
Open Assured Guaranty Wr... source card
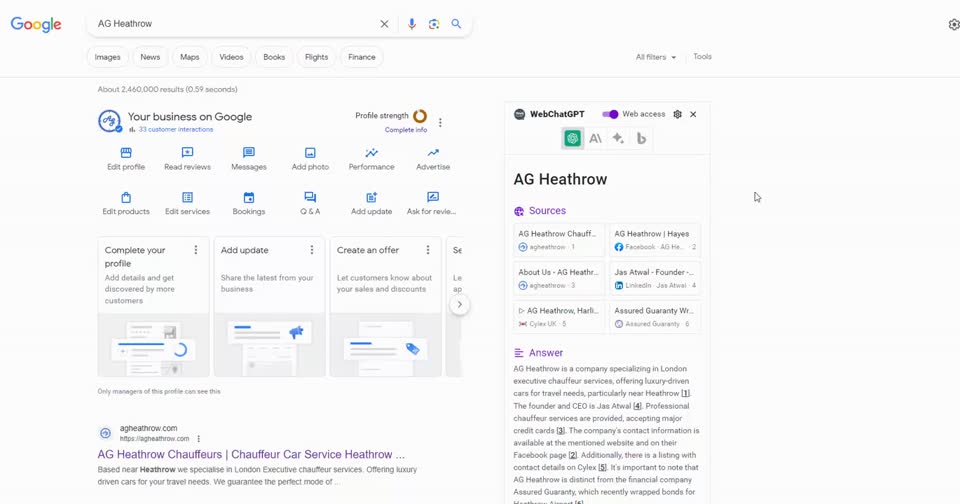pyautogui.click(x=655, y=317)
